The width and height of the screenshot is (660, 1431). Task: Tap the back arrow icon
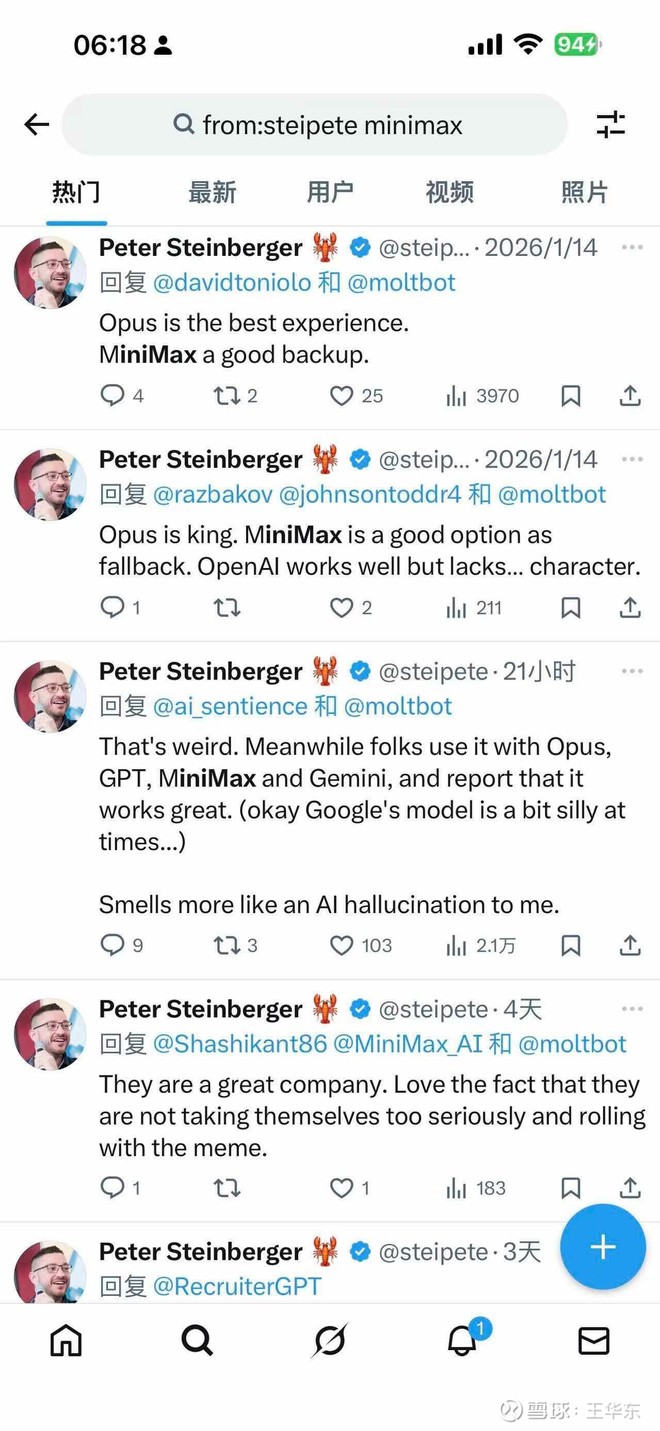[x=37, y=124]
